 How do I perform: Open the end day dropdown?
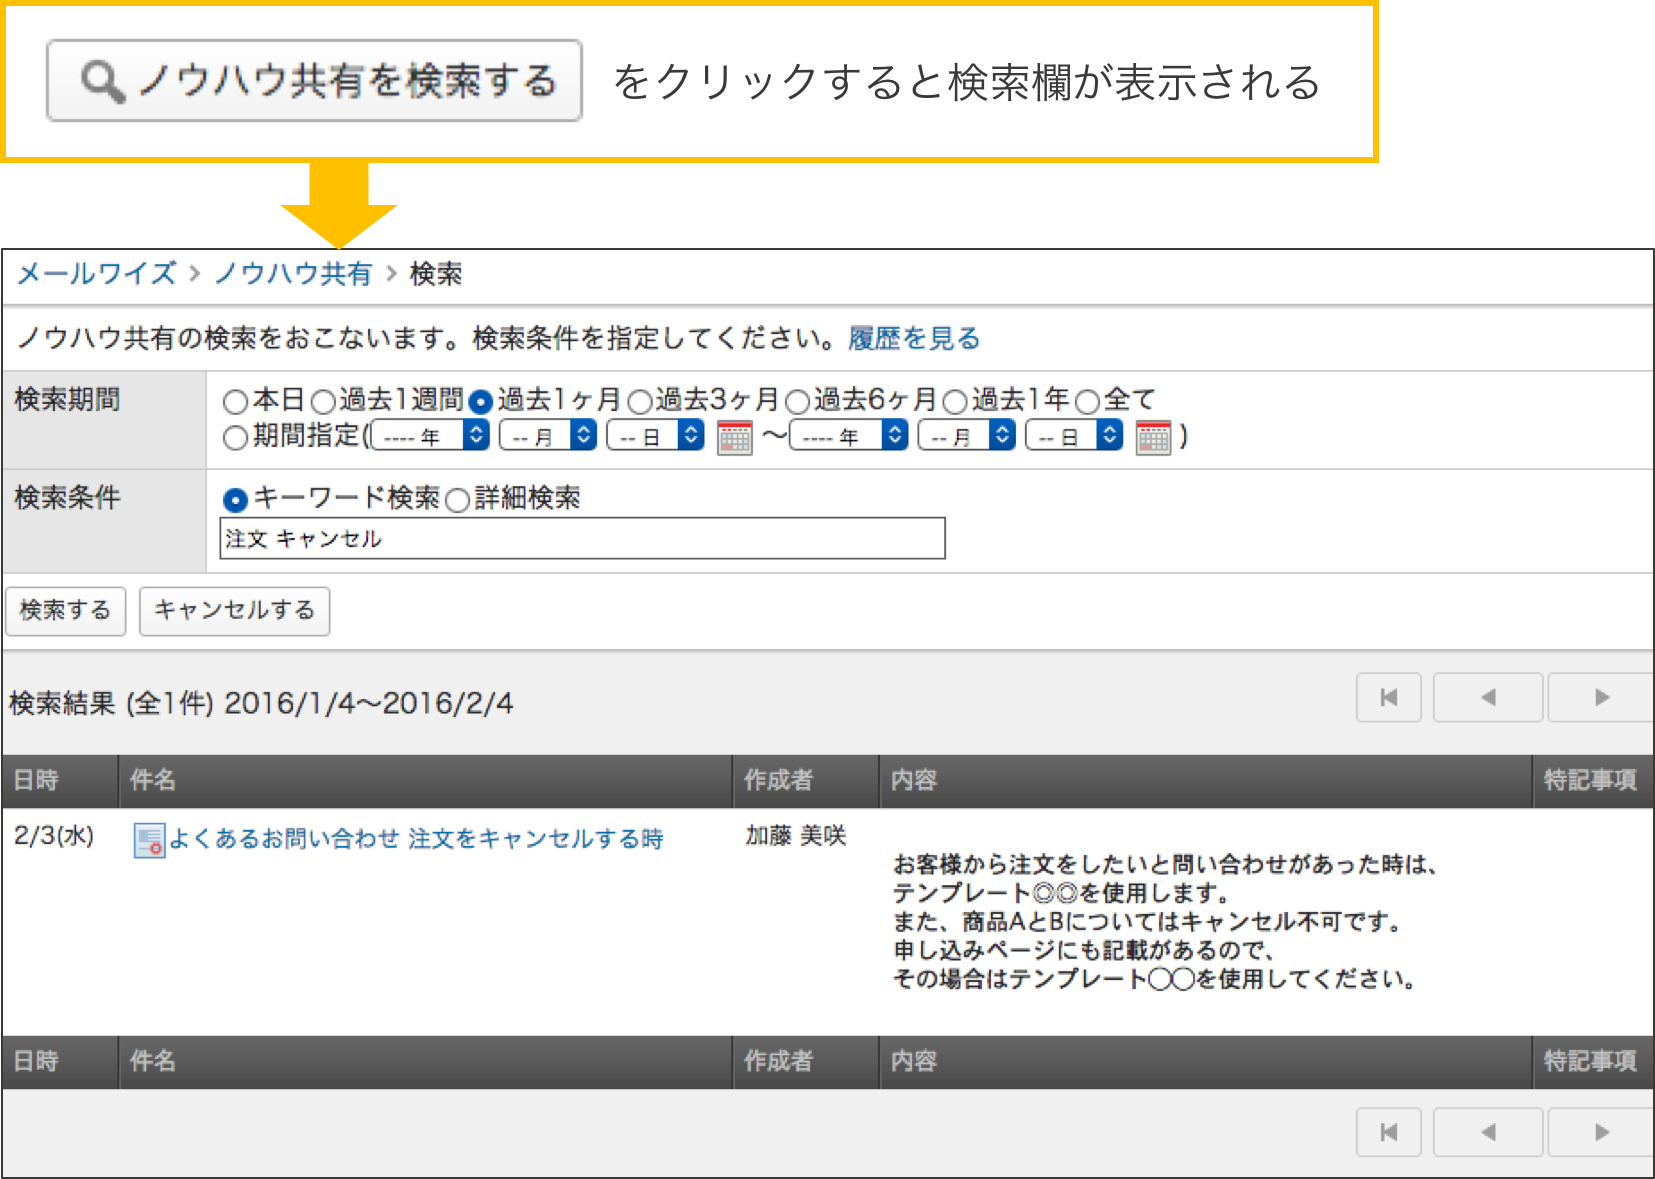(1074, 436)
